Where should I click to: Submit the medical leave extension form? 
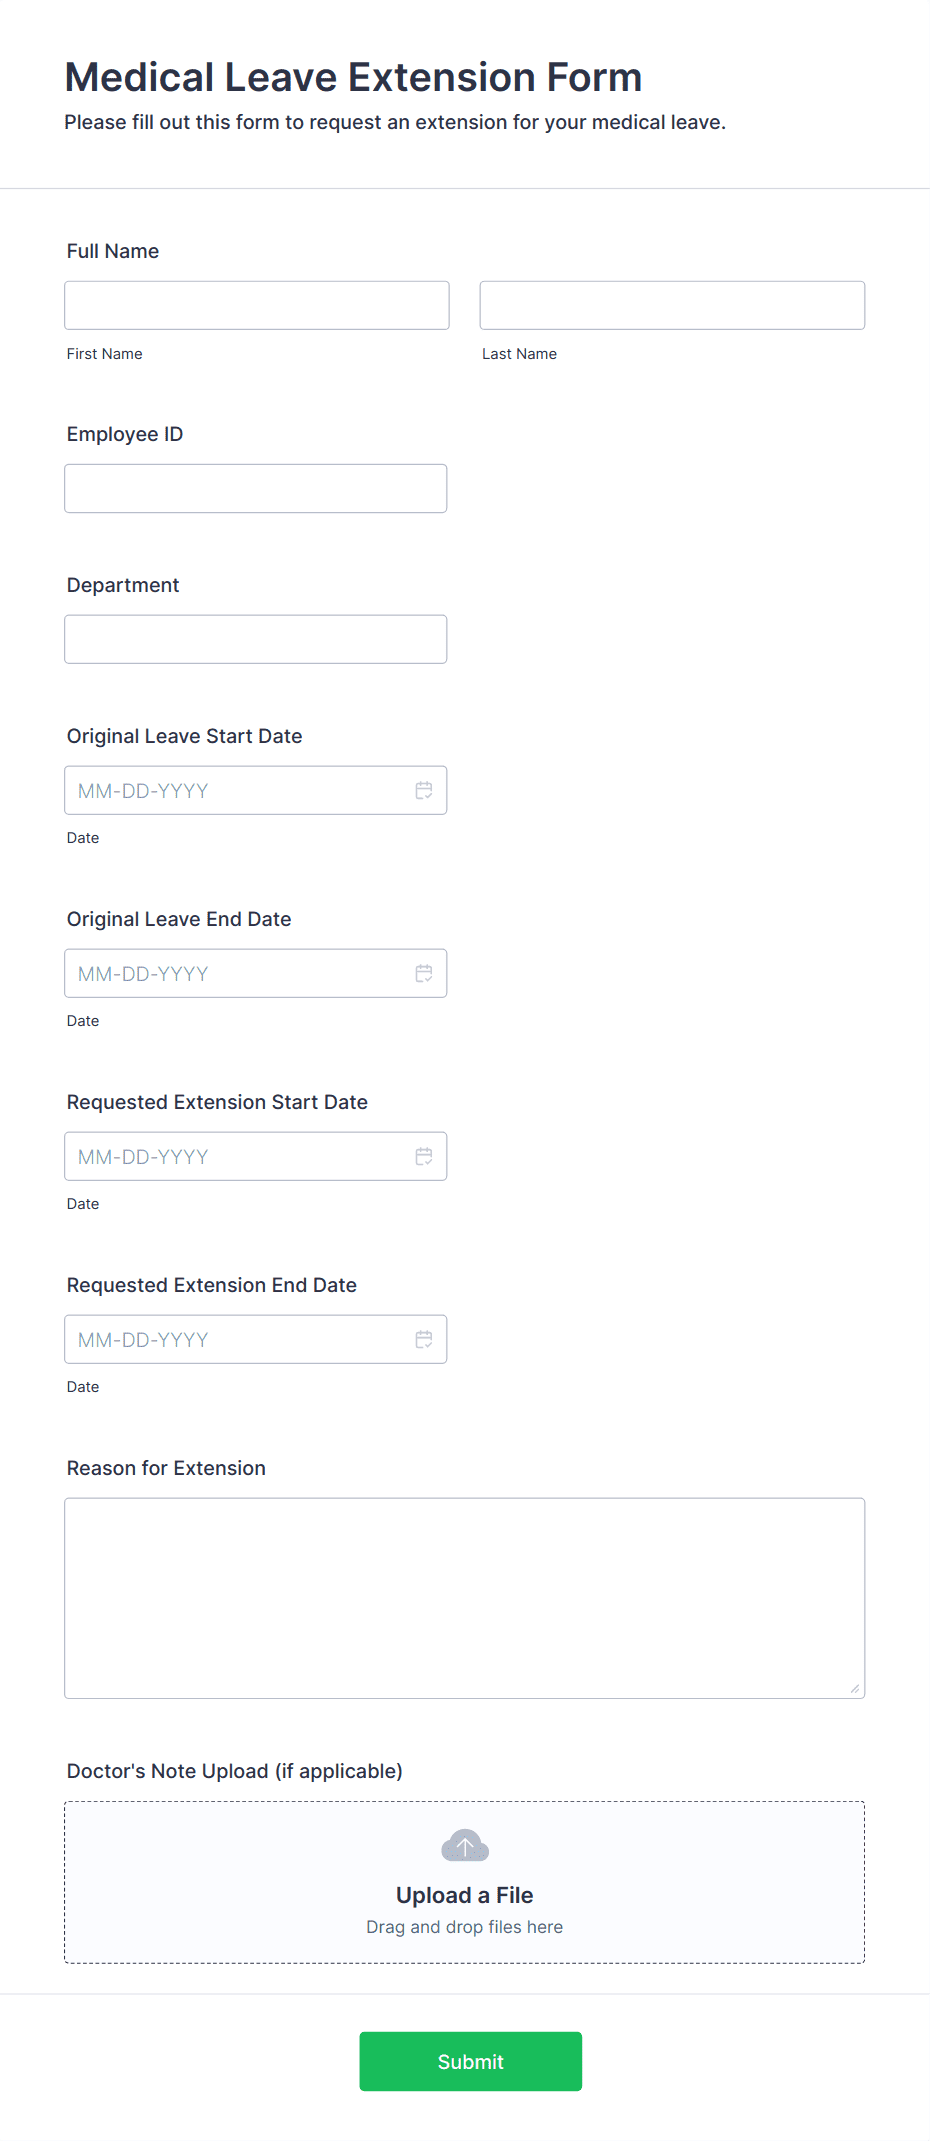471,2061
